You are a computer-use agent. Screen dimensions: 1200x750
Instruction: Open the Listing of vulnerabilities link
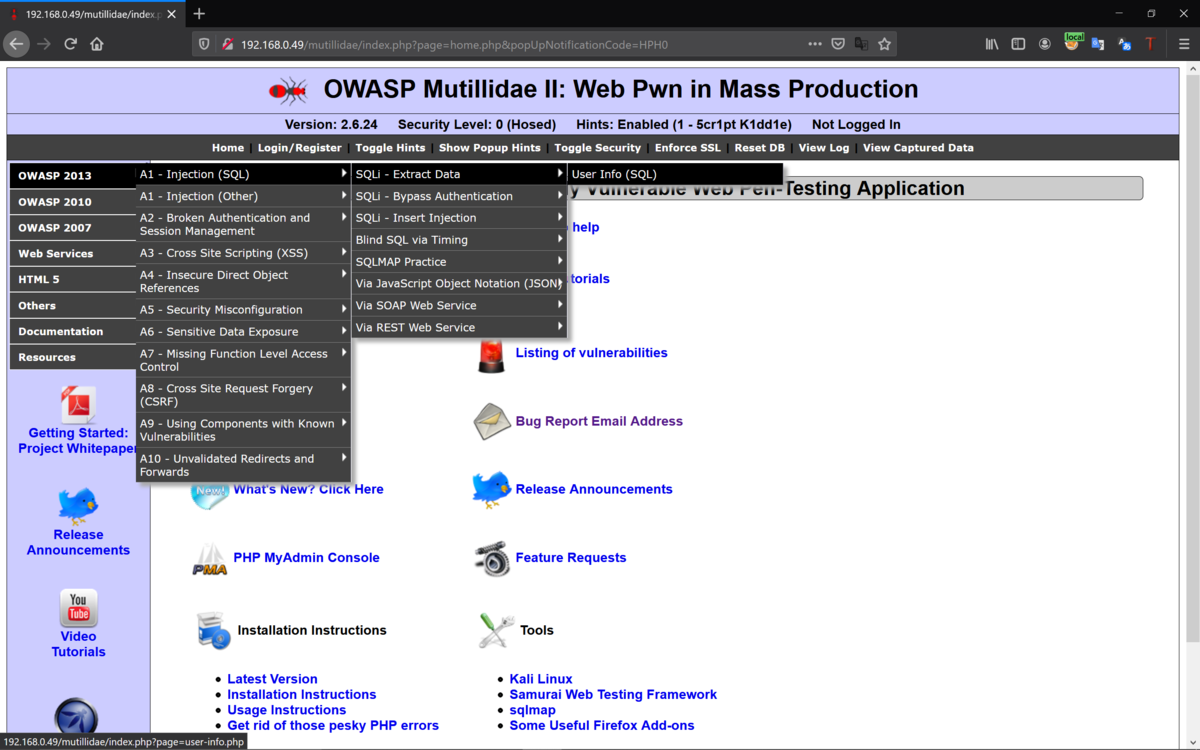[x=591, y=353]
